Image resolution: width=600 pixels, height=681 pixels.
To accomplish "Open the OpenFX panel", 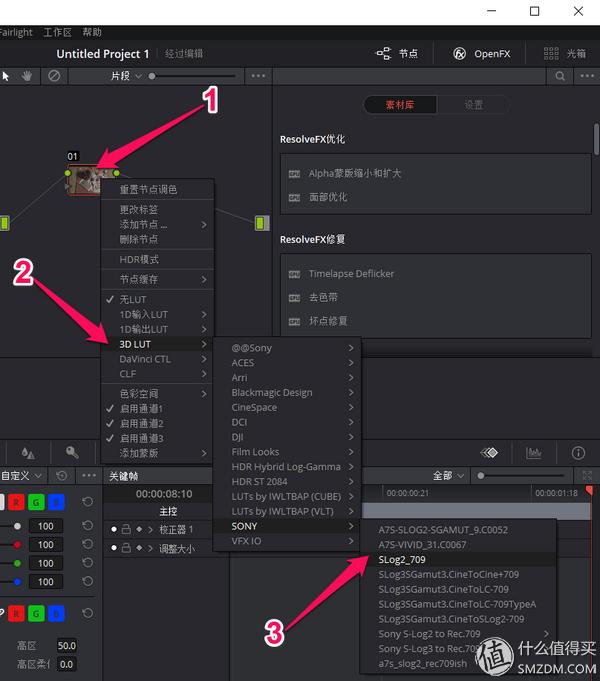I will (x=482, y=54).
